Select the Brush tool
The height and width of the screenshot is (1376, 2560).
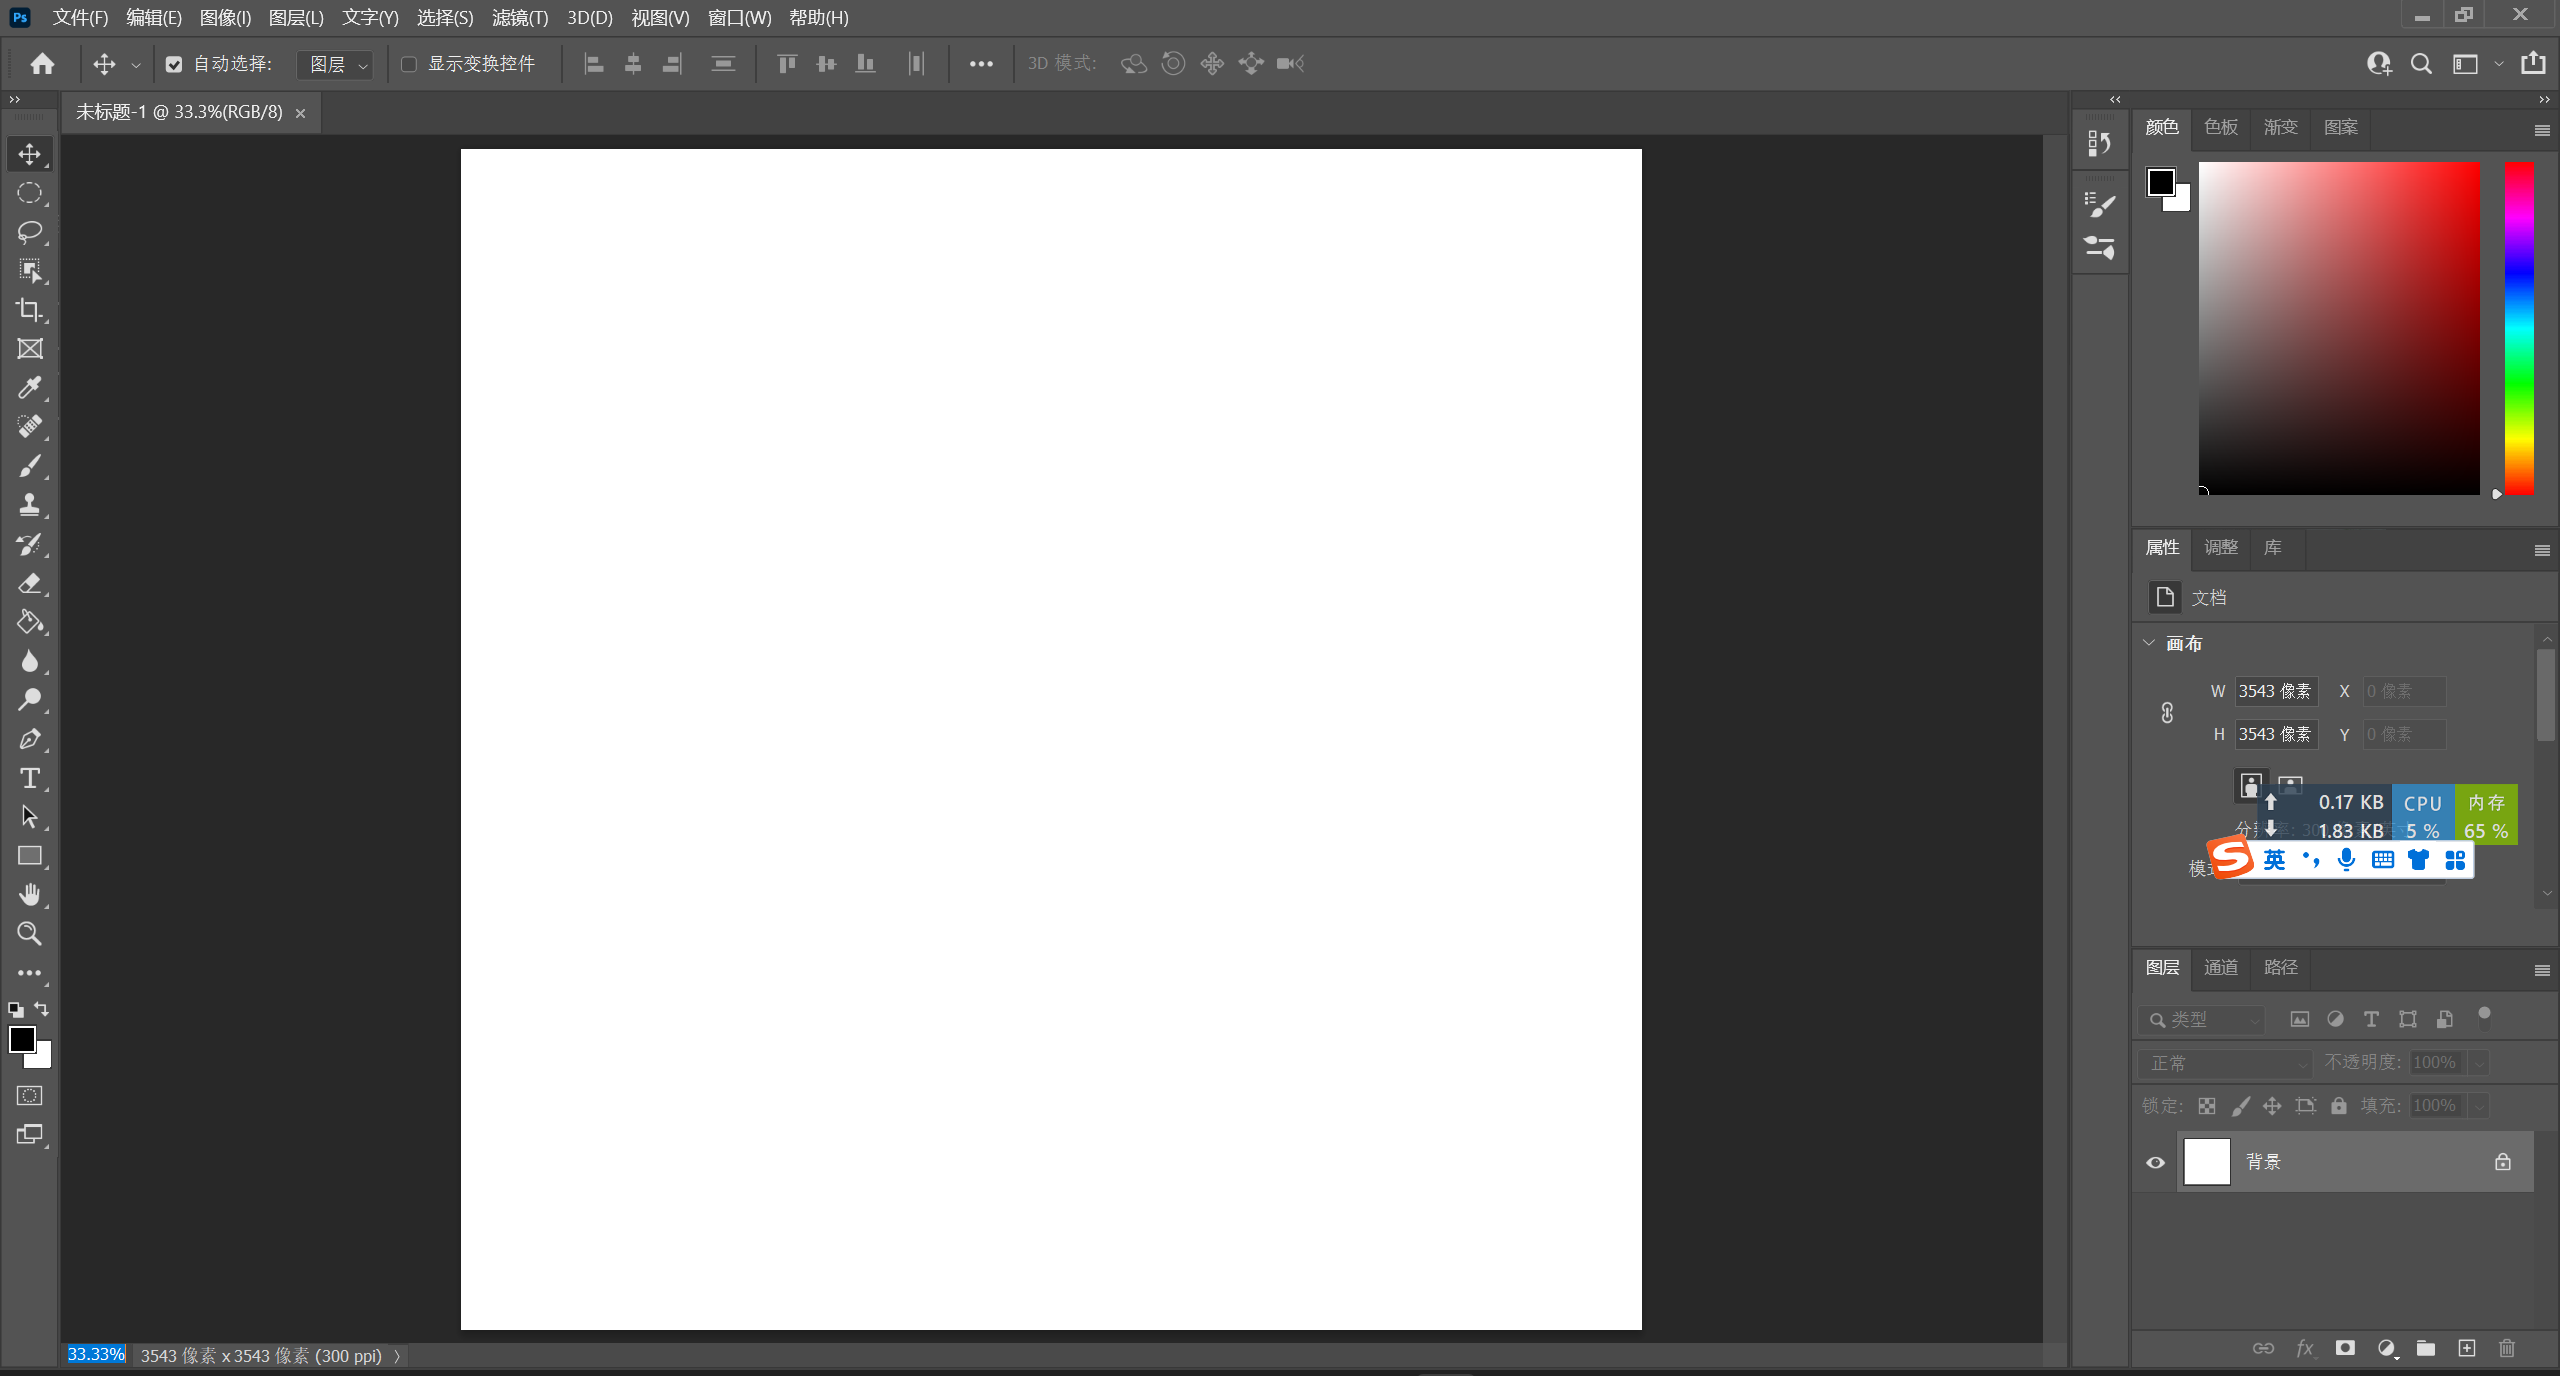(29, 466)
